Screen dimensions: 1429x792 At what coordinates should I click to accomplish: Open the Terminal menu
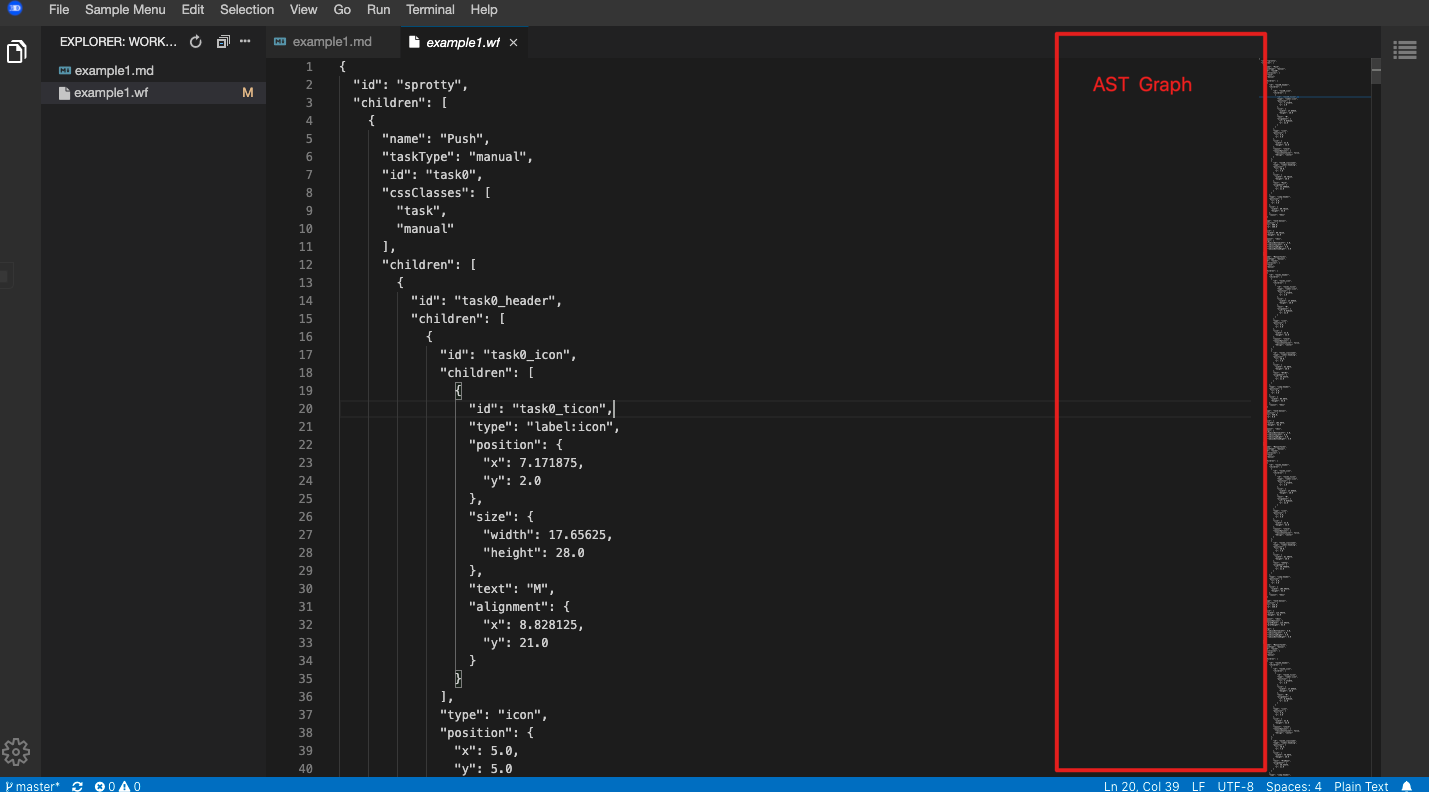coord(430,9)
